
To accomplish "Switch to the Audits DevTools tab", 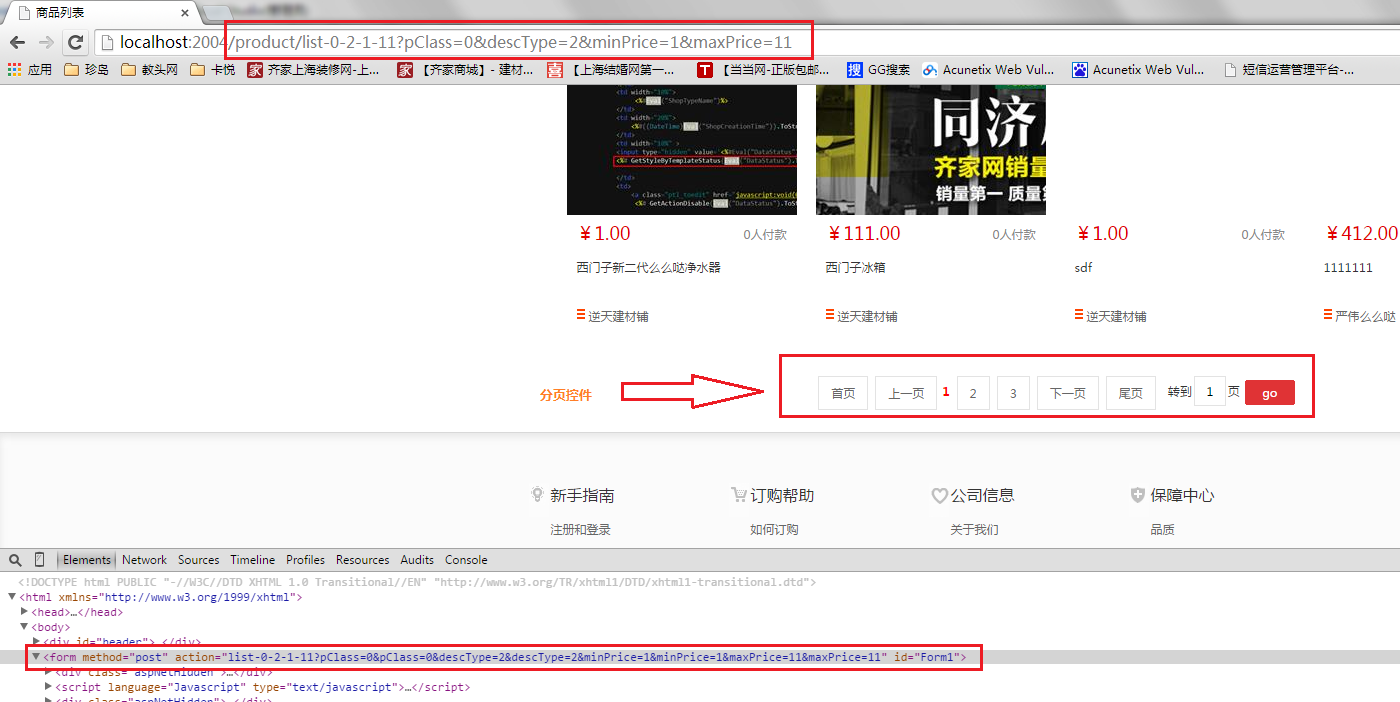I will pos(417,560).
